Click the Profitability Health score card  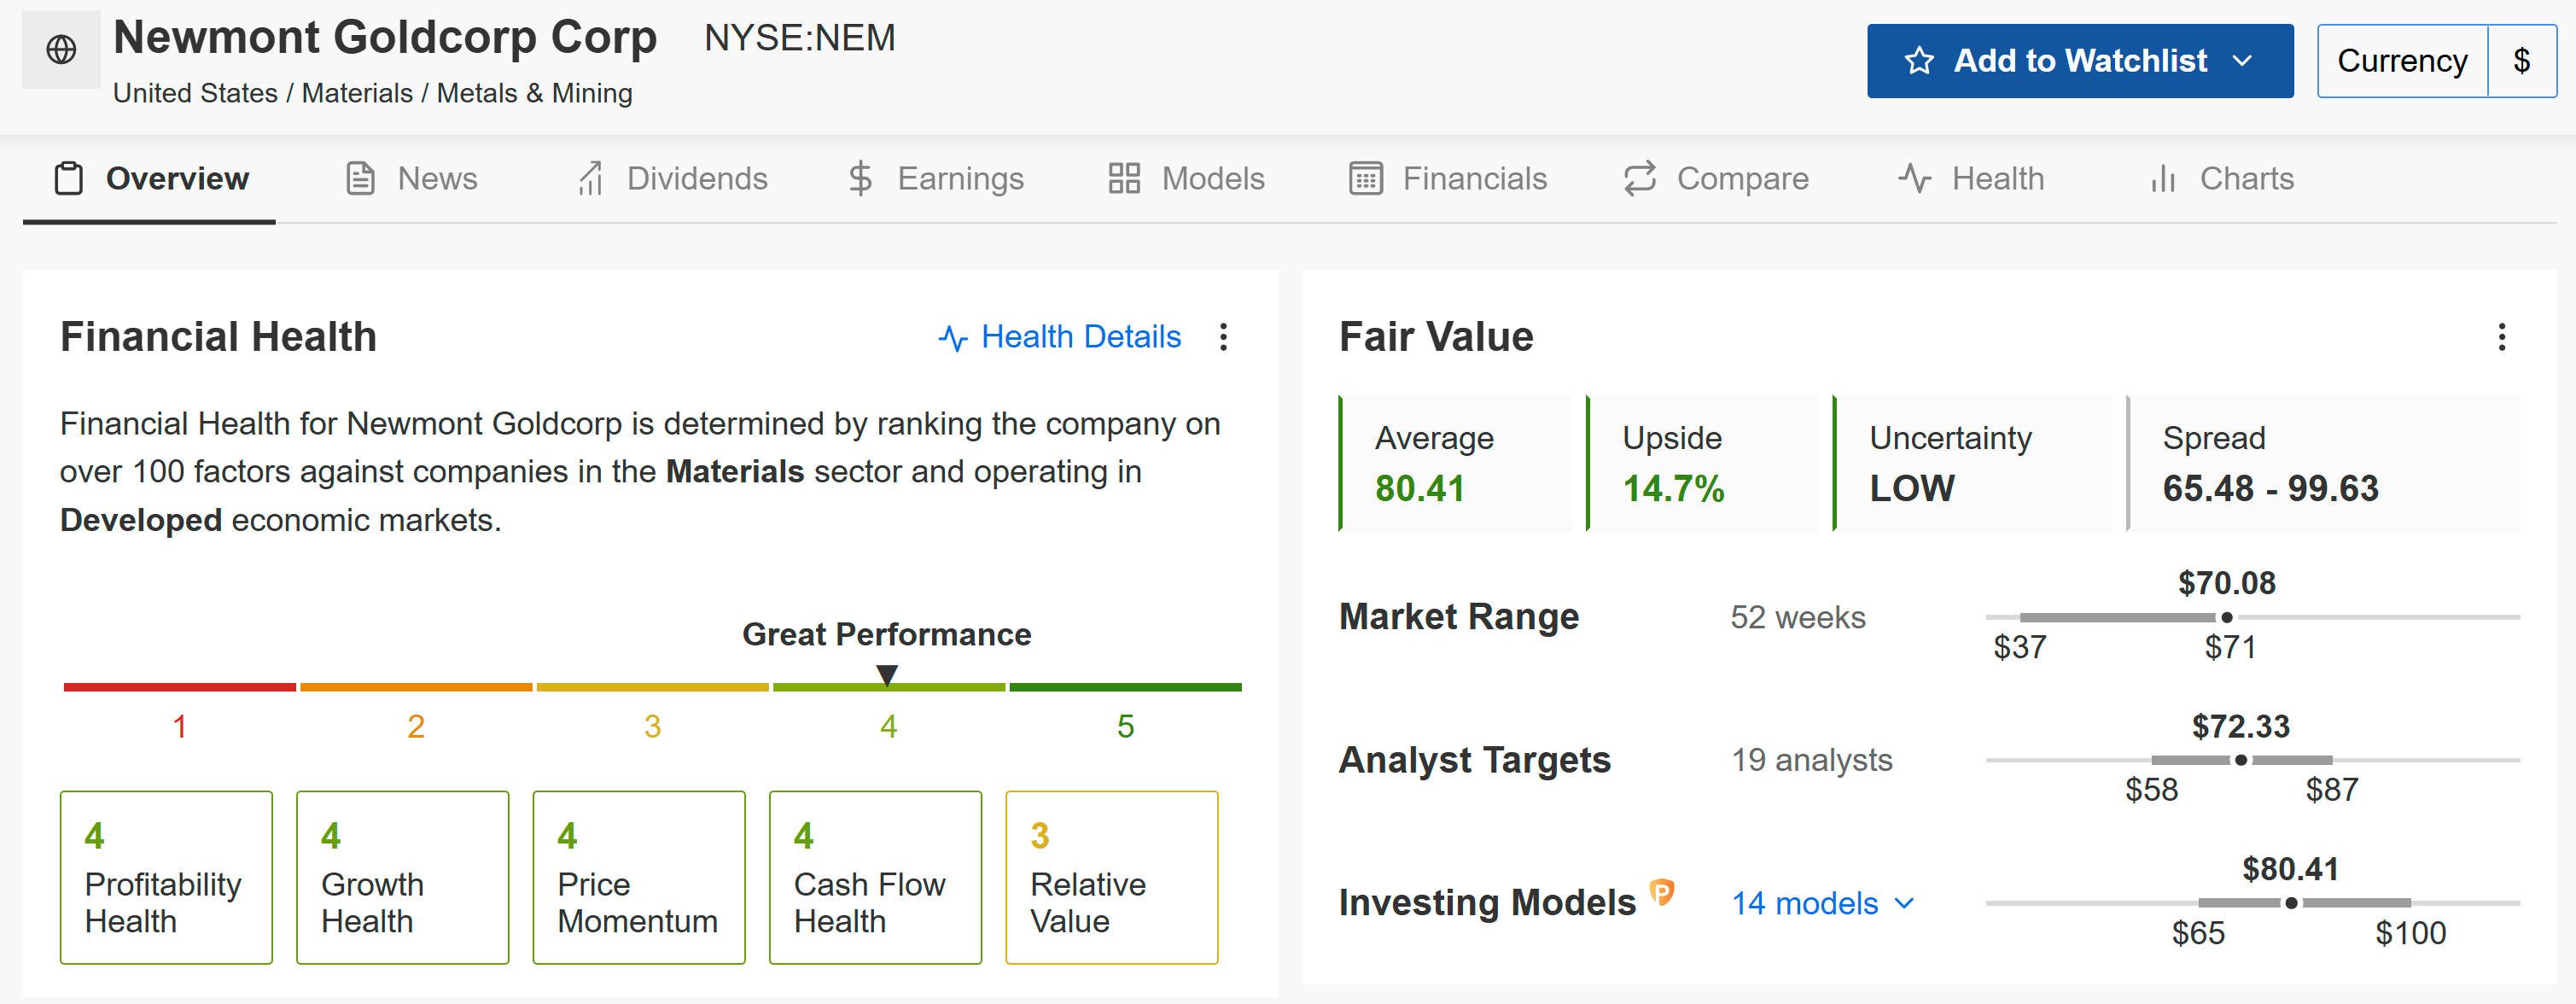pyautogui.click(x=166, y=877)
